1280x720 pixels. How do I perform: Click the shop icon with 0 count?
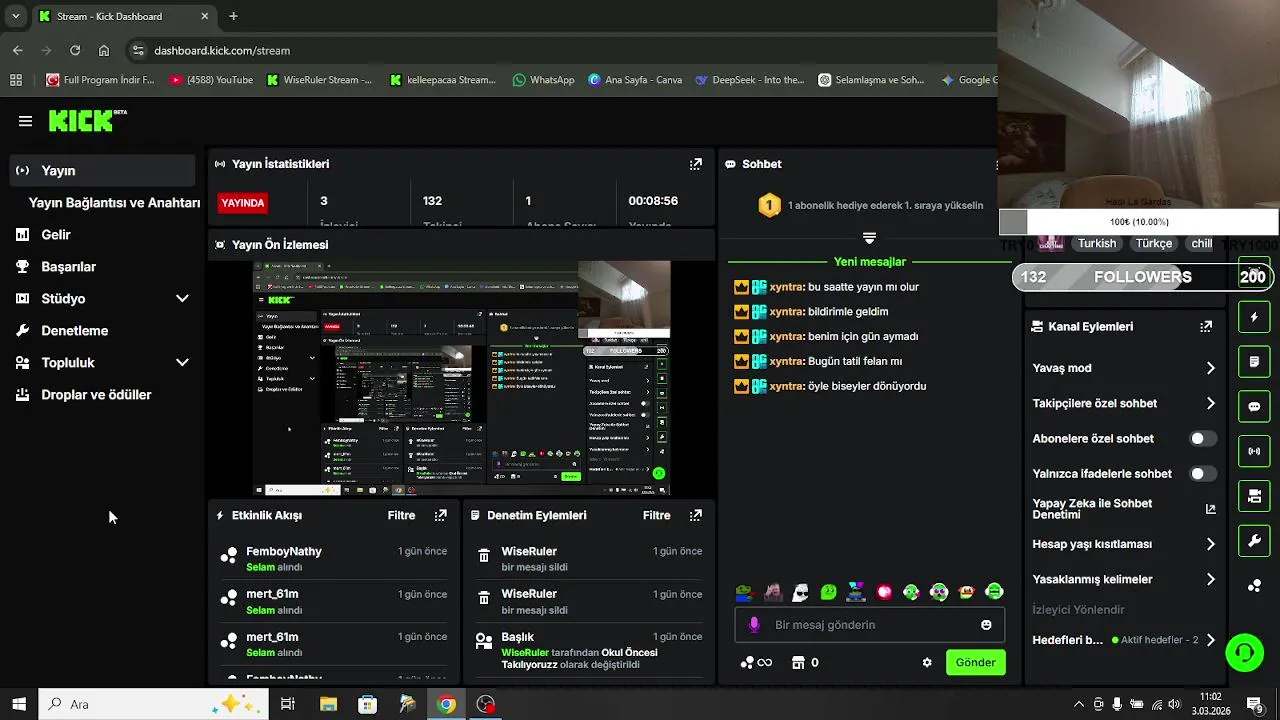[x=805, y=662]
